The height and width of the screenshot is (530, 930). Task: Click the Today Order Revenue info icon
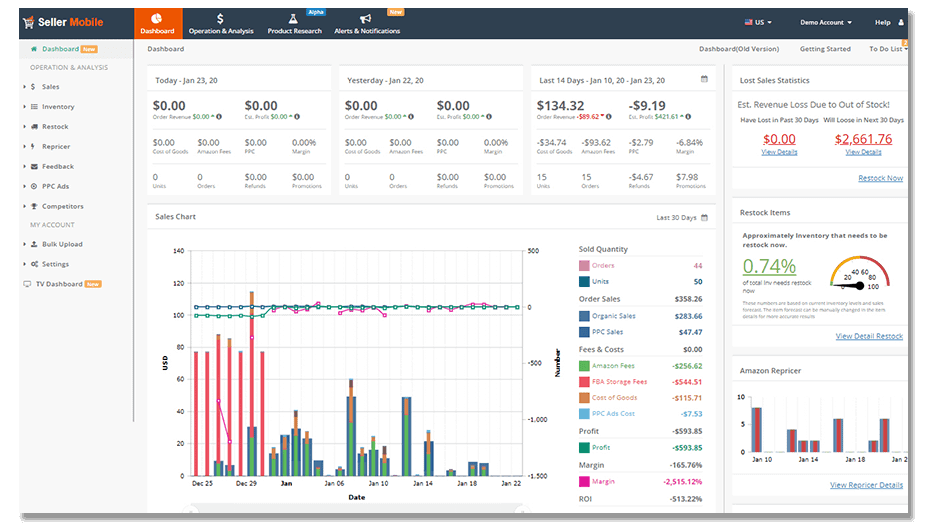pos(219,116)
